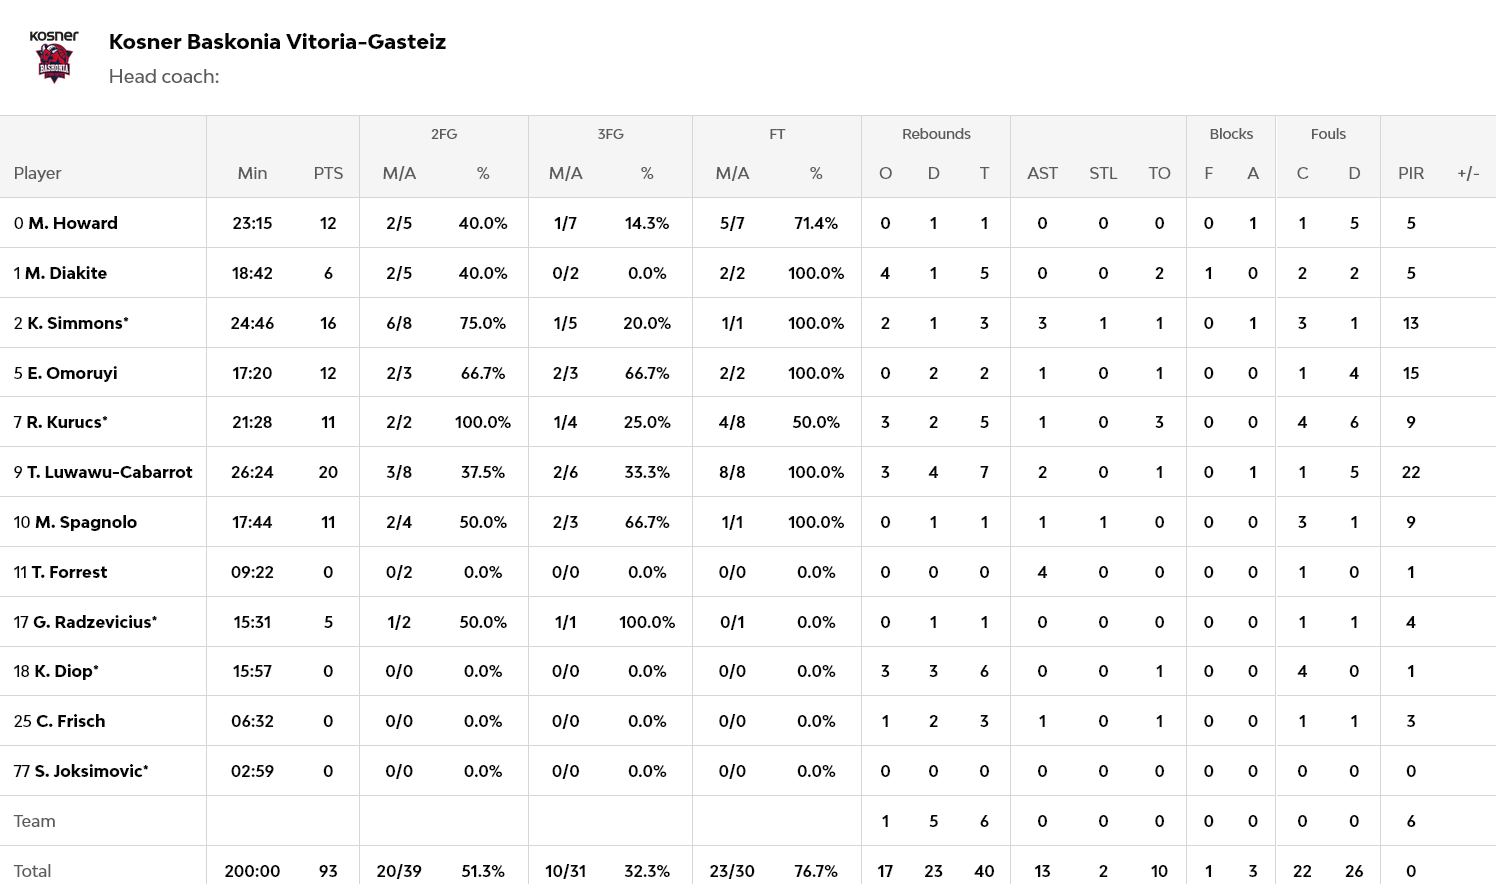Select player M. Diakite
Viewport: 1496px width, 884px height.
(66, 273)
